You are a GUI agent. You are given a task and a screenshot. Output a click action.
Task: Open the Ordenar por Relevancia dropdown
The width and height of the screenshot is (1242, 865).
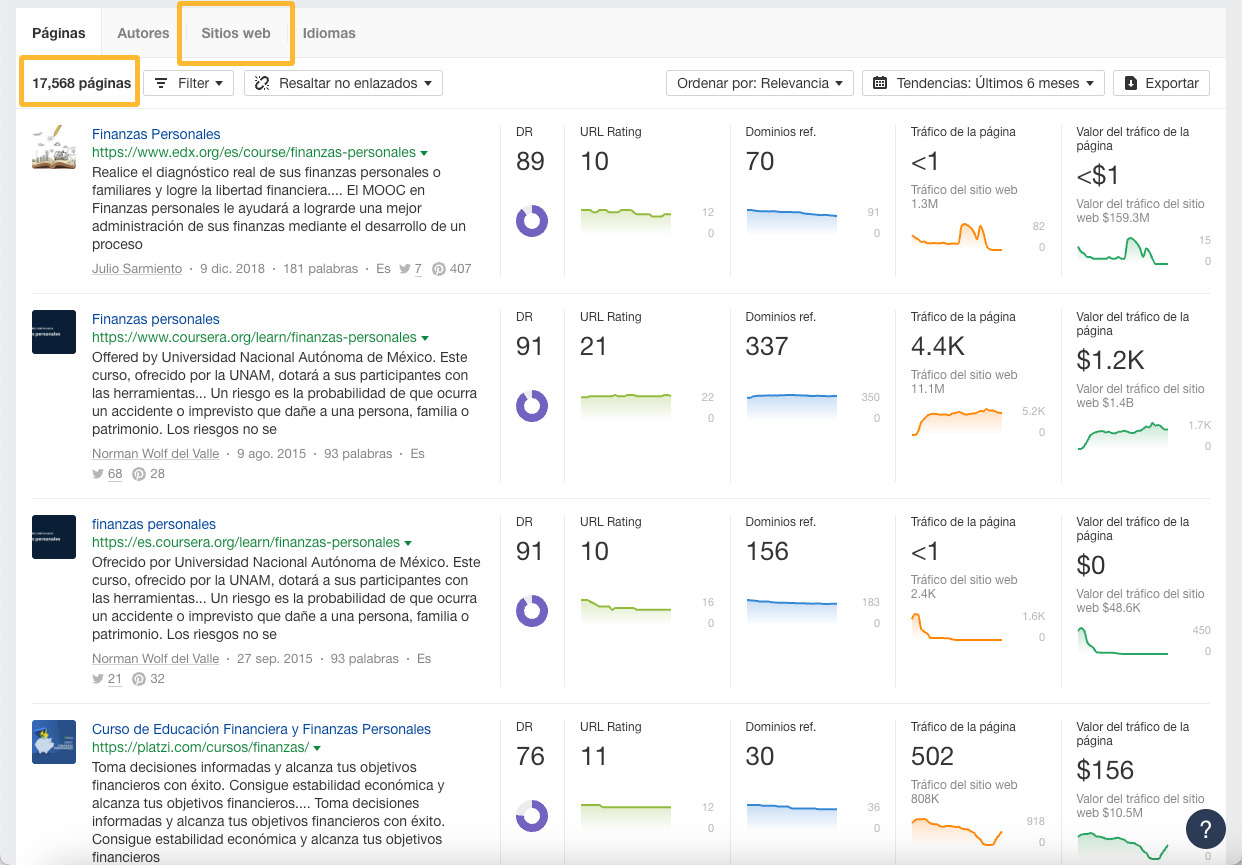pyautogui.click(x=759, y=83)
